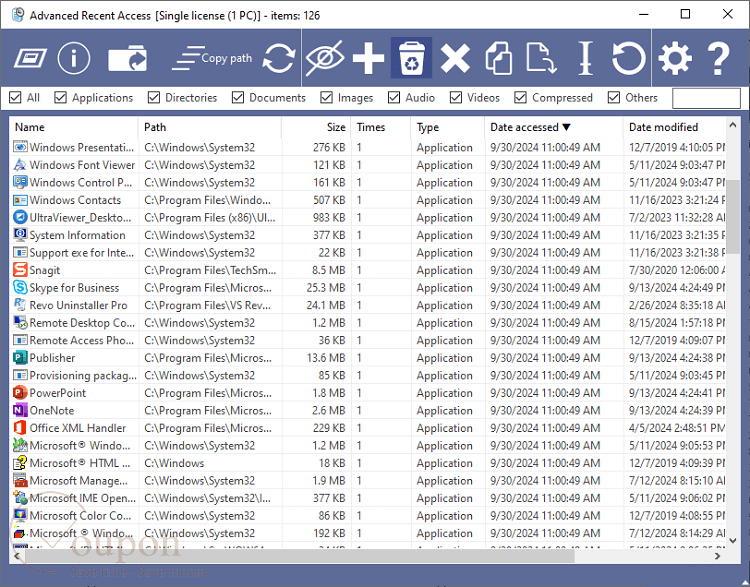The width and height of the screenshot is (750, 587).
Task: Click the Office XML Handler icon
Action: 20,428
